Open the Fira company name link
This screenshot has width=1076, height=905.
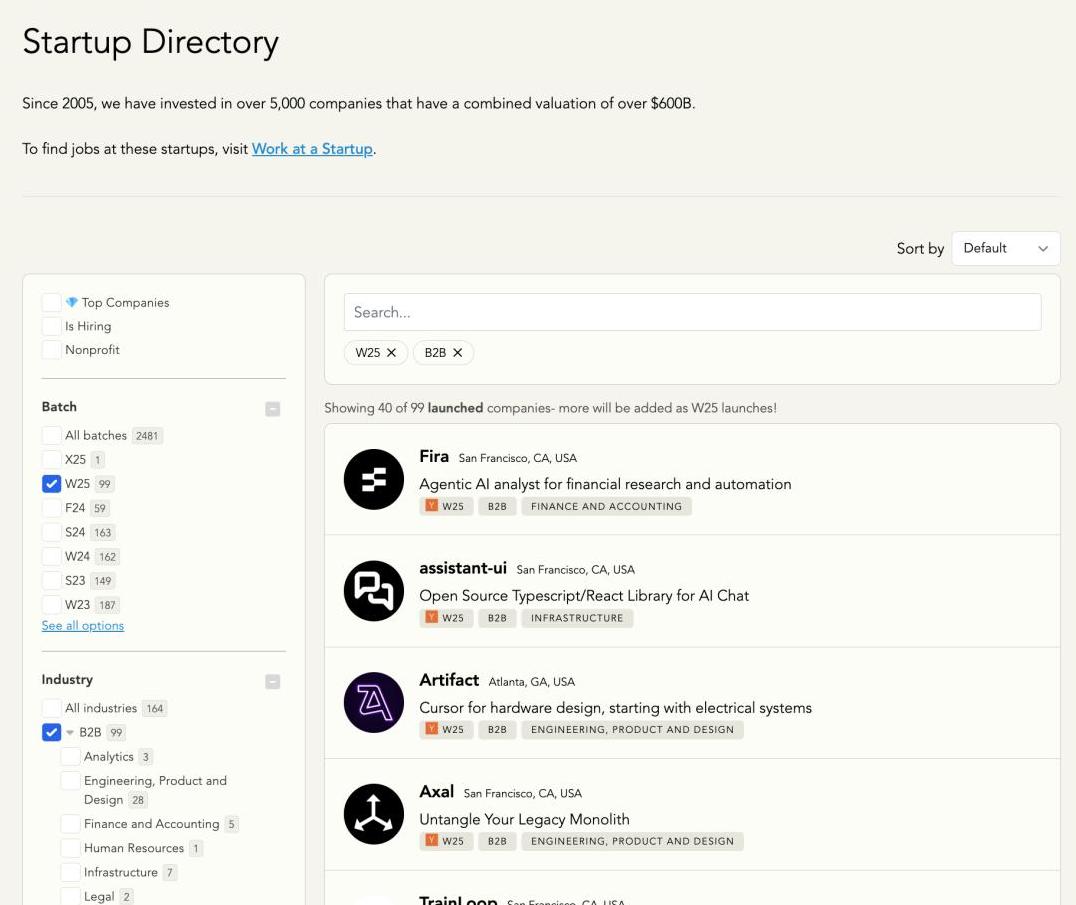434,456
